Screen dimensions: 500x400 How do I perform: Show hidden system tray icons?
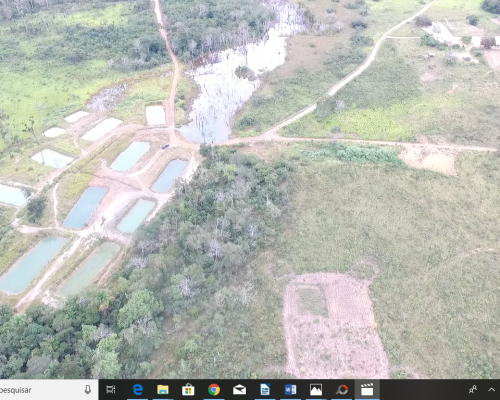(x=491, y=389)
